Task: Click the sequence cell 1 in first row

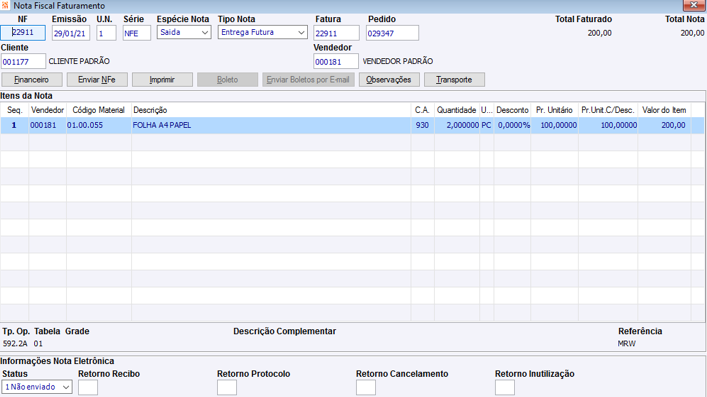Action: [14, 125]
